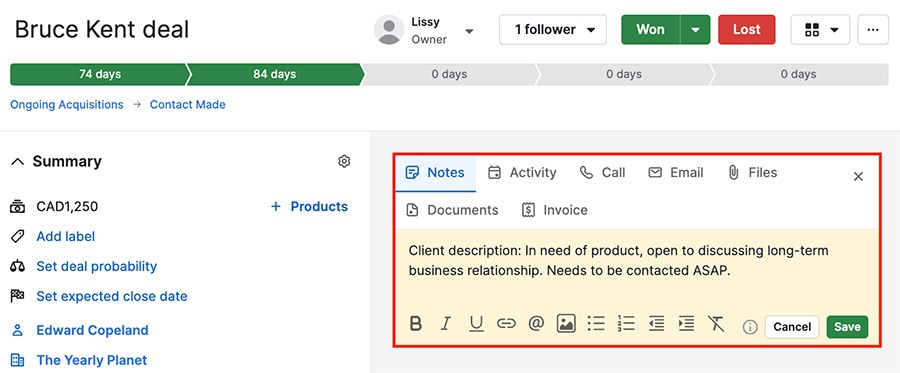Image resolution: width=900 pixels, height=373 pixels.
Task: Insert an image into the note
Action: point(566,324)
